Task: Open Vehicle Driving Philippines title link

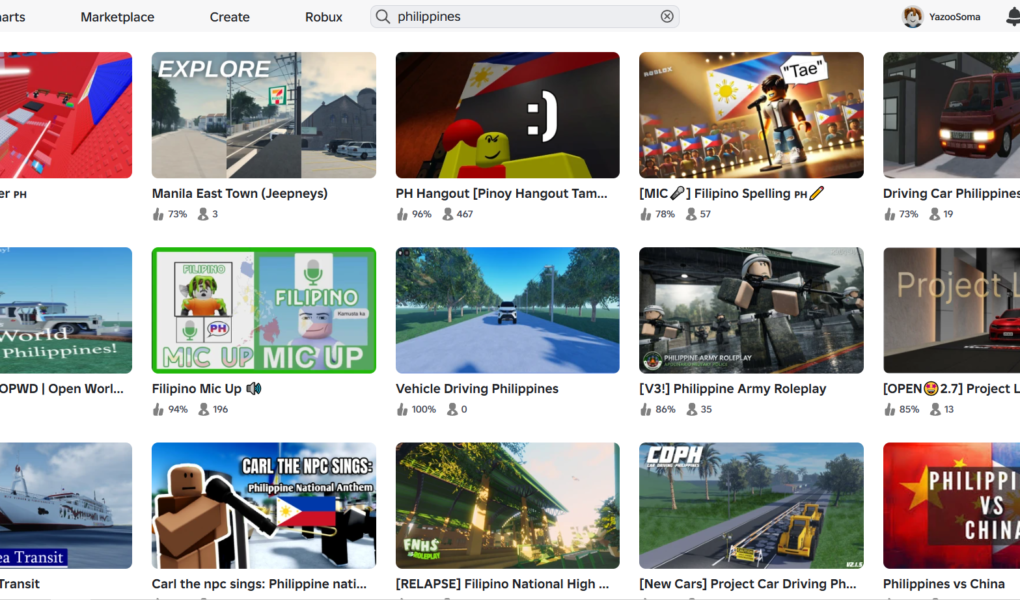Action: click(x=476, y=389)
